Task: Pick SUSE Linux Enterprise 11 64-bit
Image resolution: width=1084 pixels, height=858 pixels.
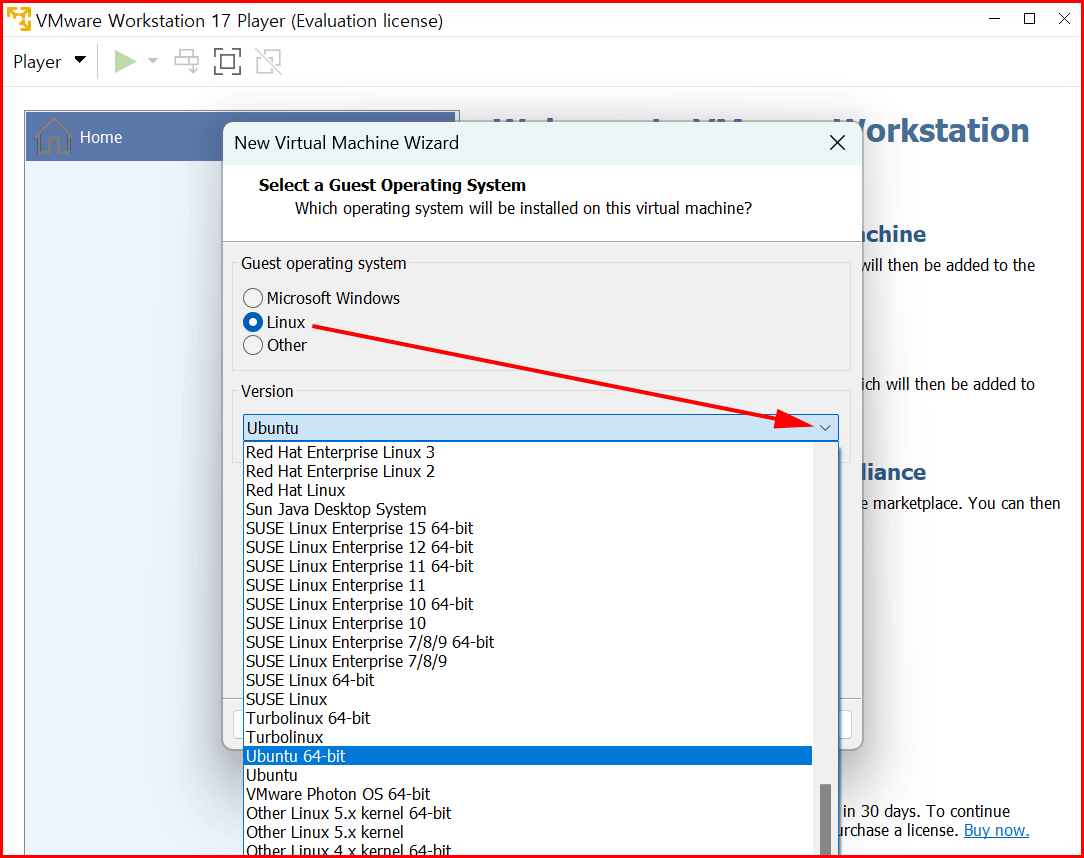Action: click(528, 566)
